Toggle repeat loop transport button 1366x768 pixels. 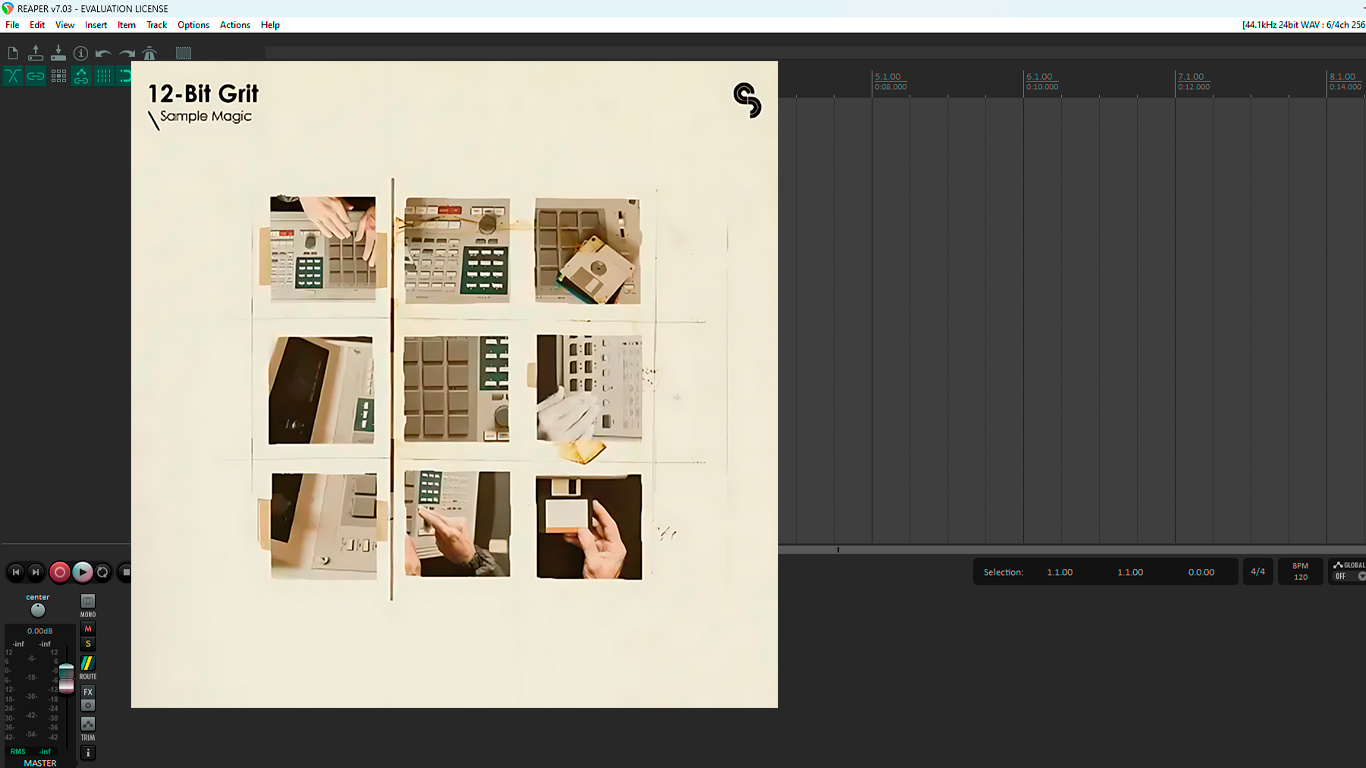[103, 572]
